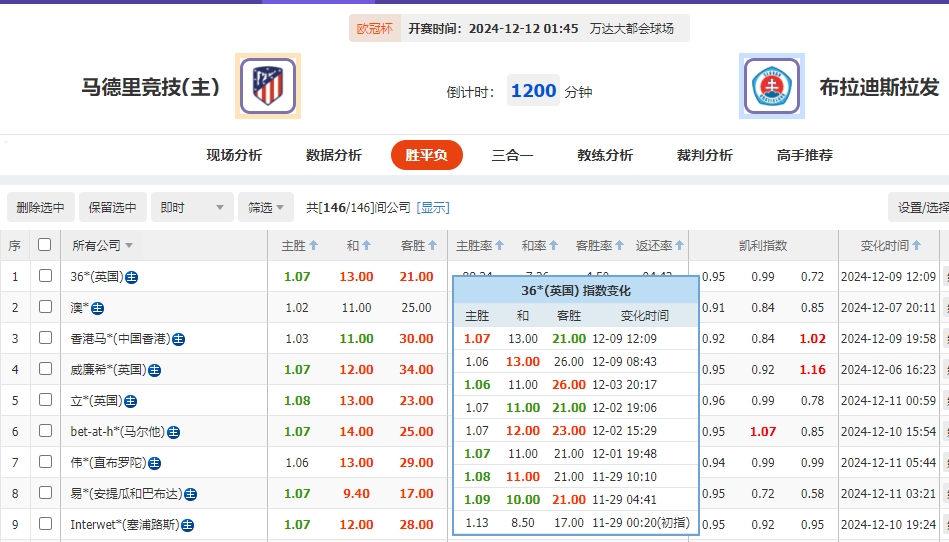Sort by 主胜 column arrow
The height and width of the screenshot is (542, 949).
313,245
